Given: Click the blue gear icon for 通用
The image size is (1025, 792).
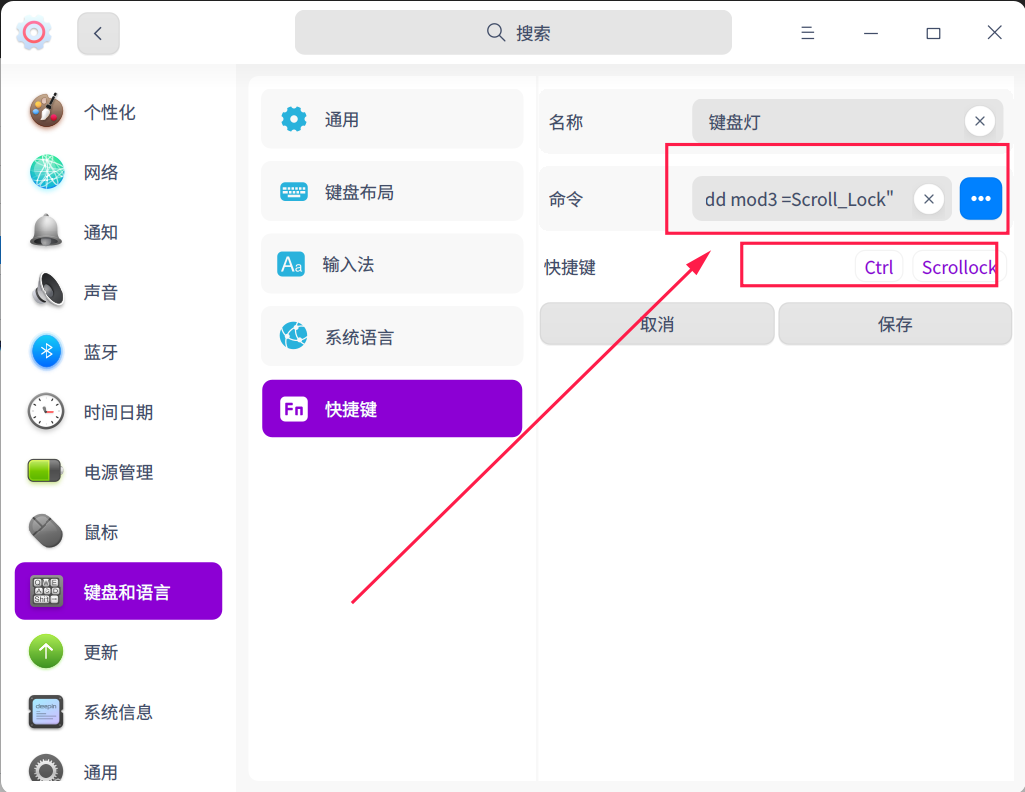Looking at the screenshot, I should [x=294, y=119].
